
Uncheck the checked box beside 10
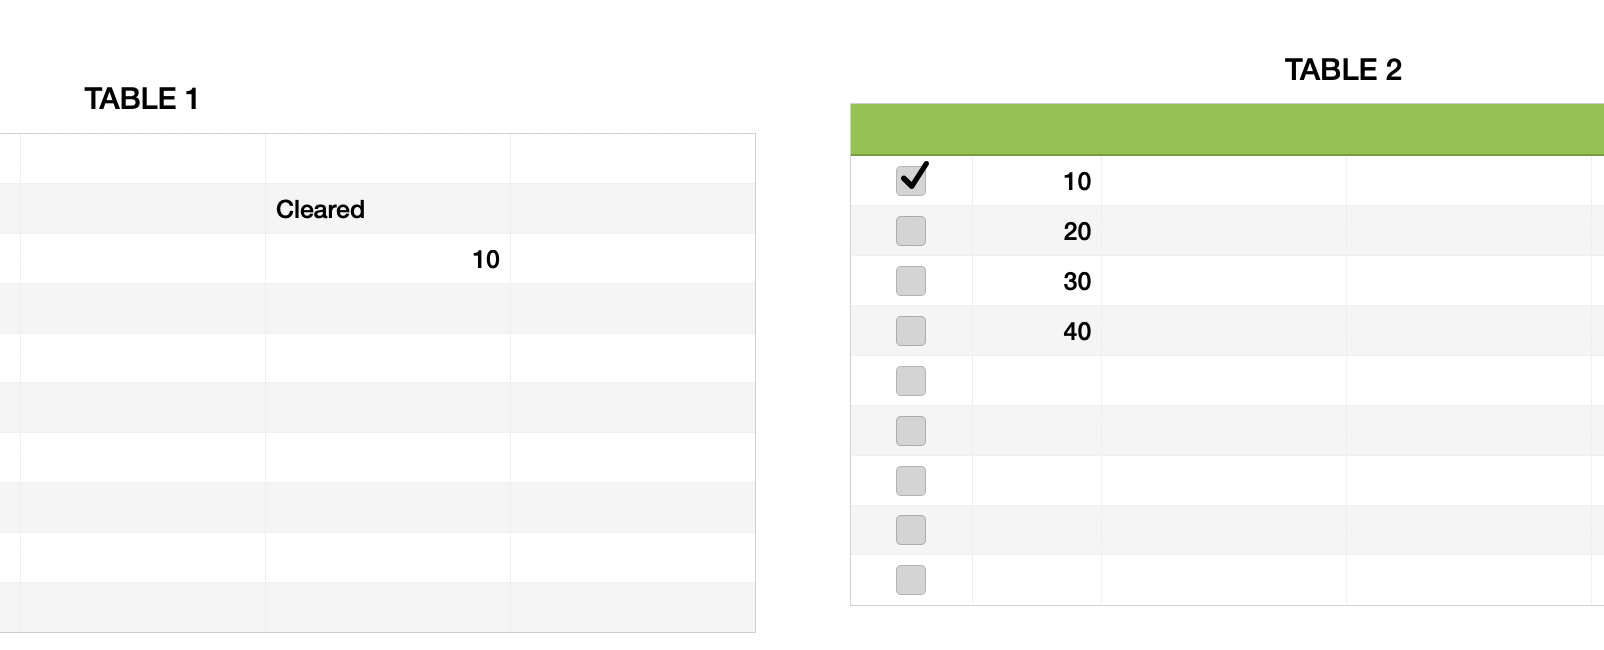911,180
